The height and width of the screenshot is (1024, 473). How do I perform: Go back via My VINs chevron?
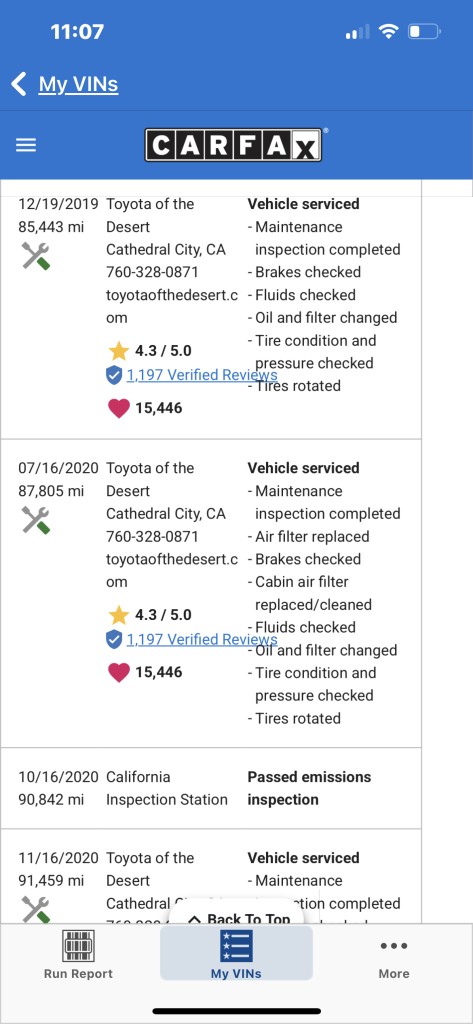[20, 84]
